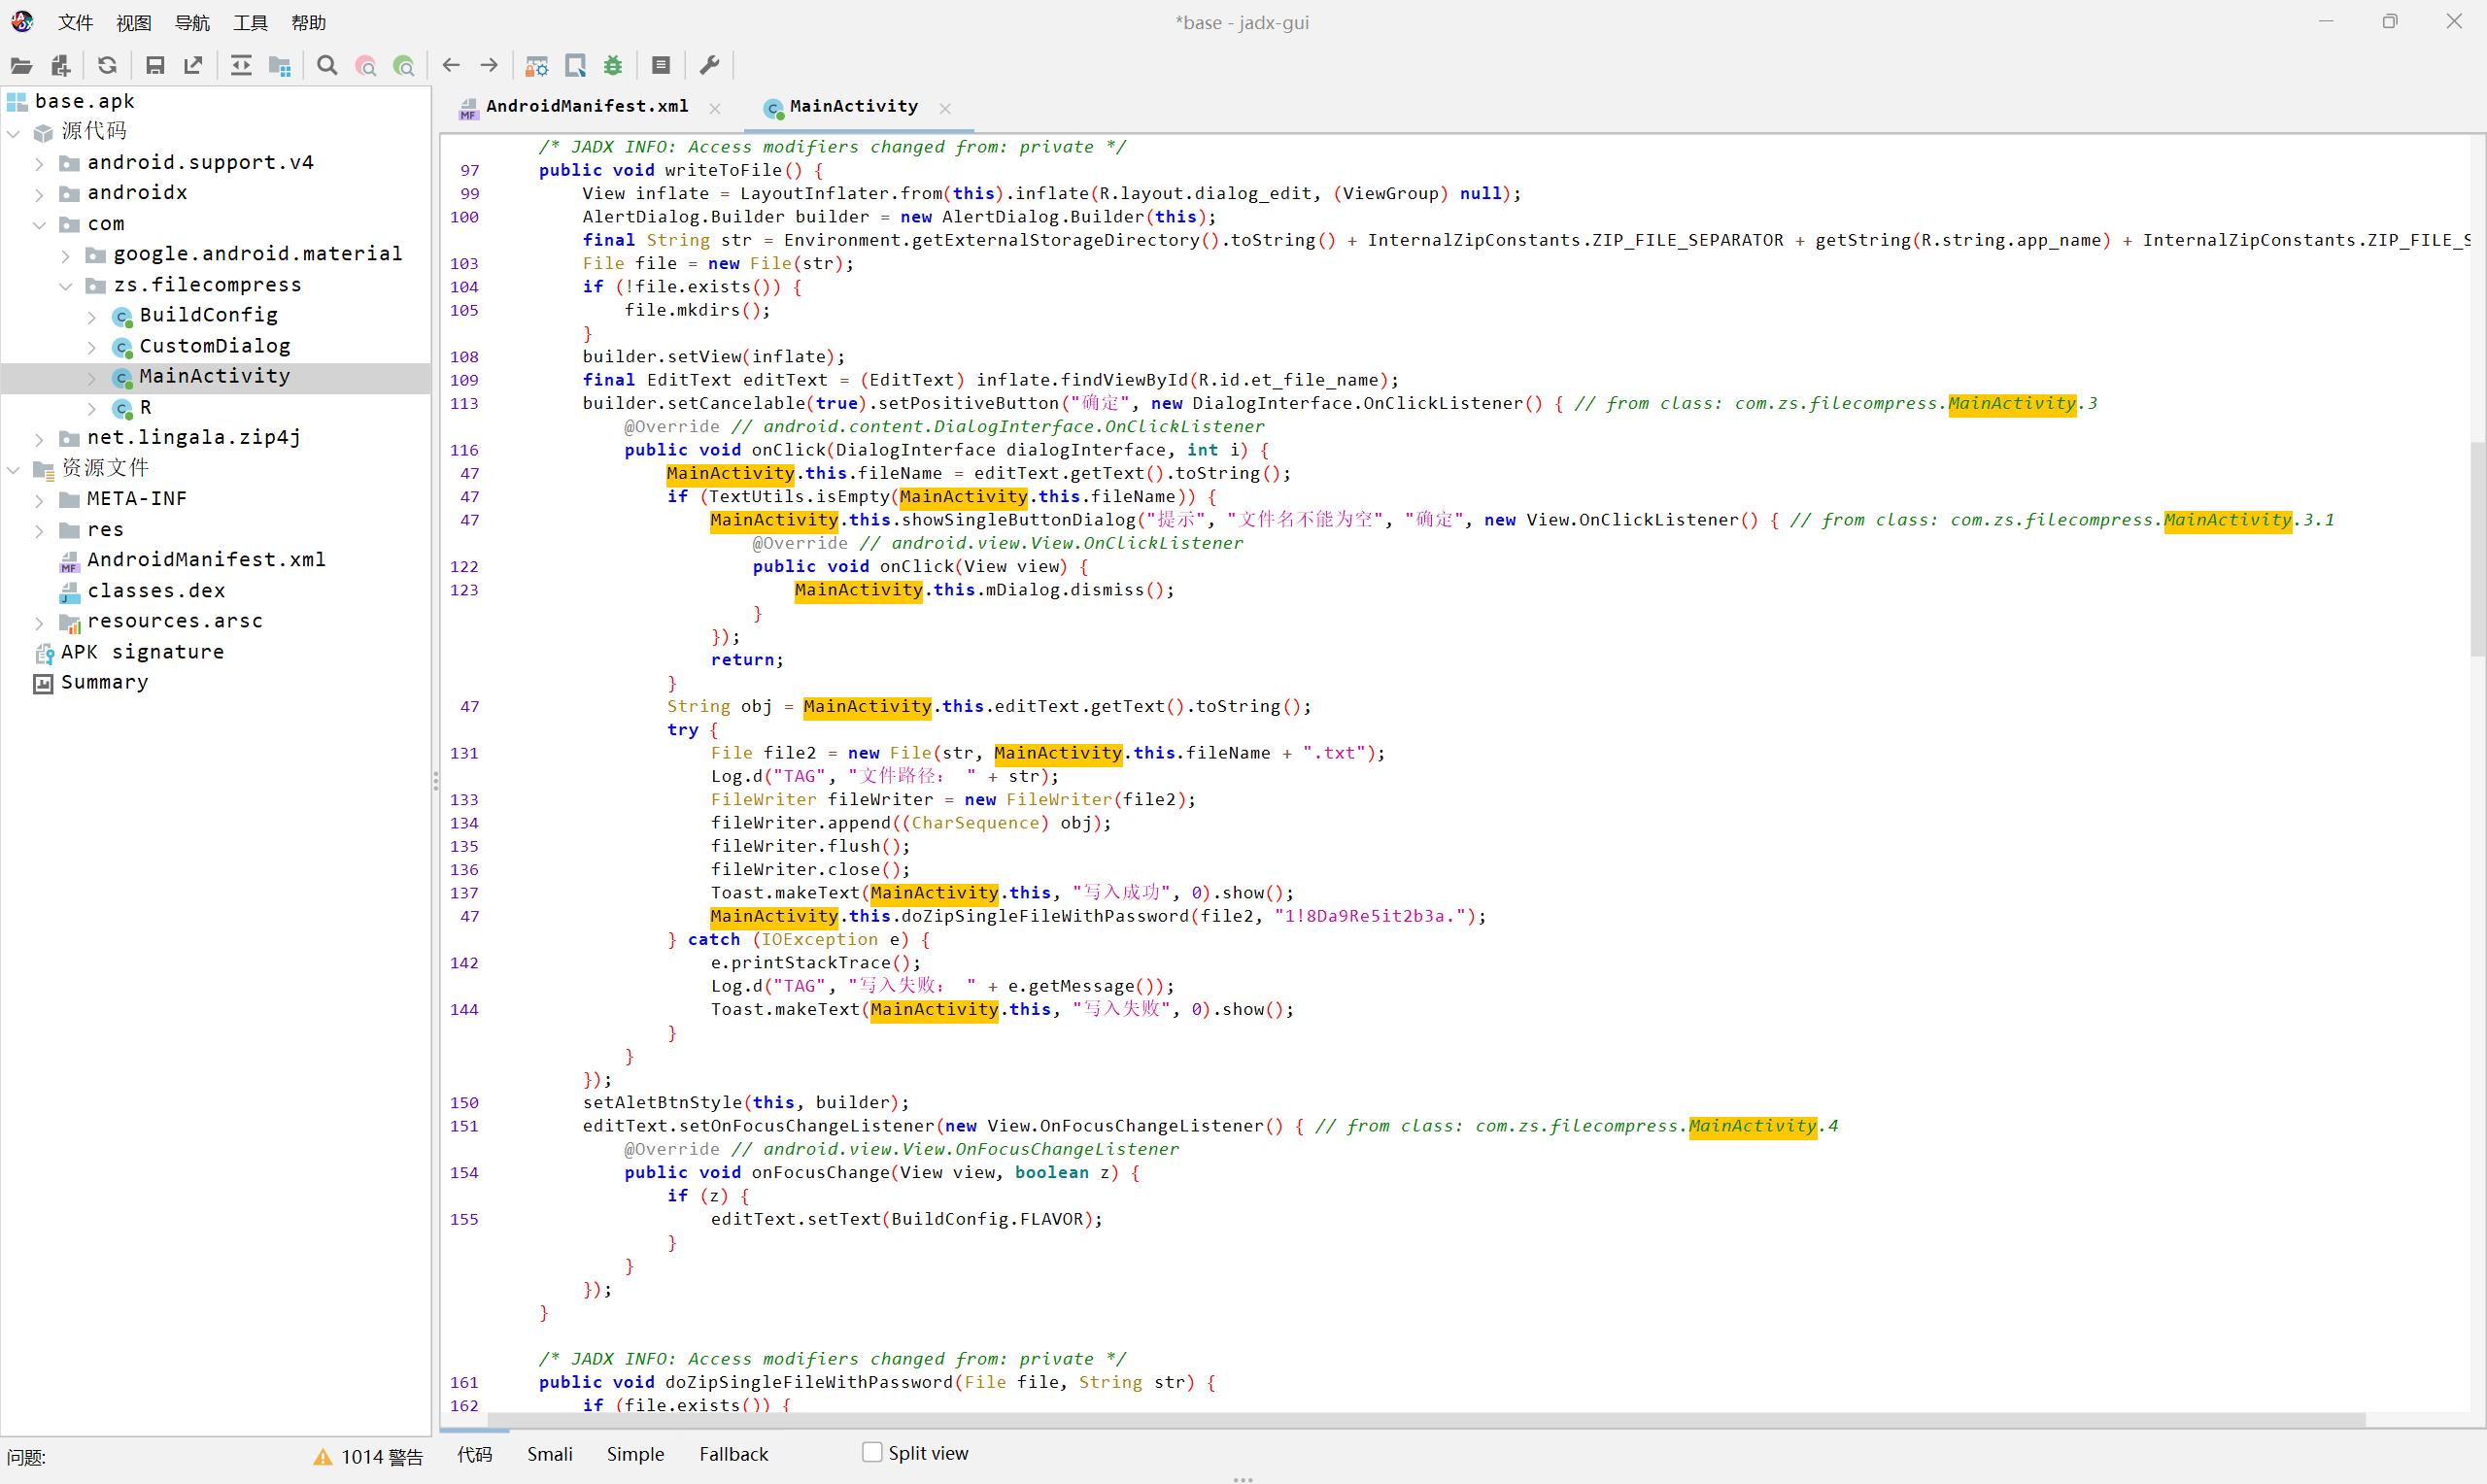Switch to 代码 view mode
Image resolution: width=2487 pixels, height=1484 pixels.
pyautogui.click(x=475, y=1454)
